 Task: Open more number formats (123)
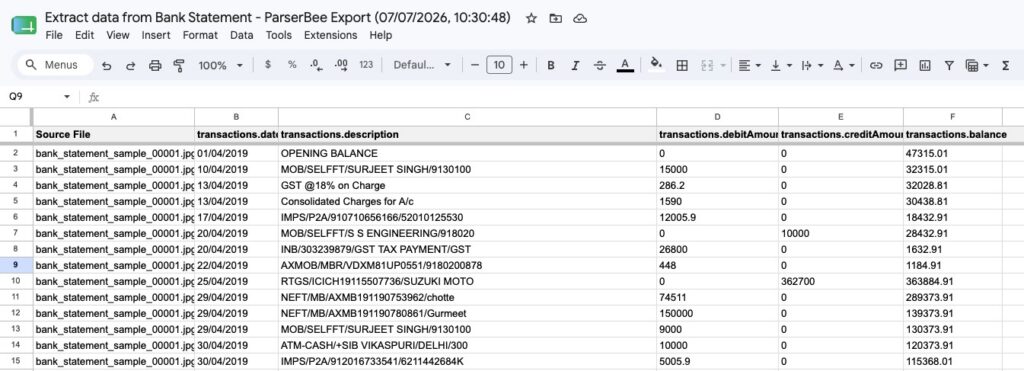[366, 65]
